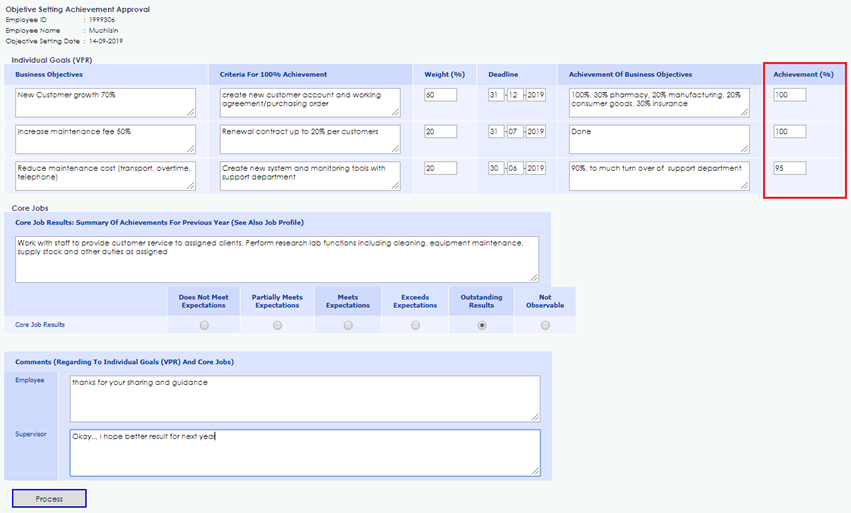Select 'Outstanding Results' radio button
Screen dimensions: 851x513
(482, 325)
